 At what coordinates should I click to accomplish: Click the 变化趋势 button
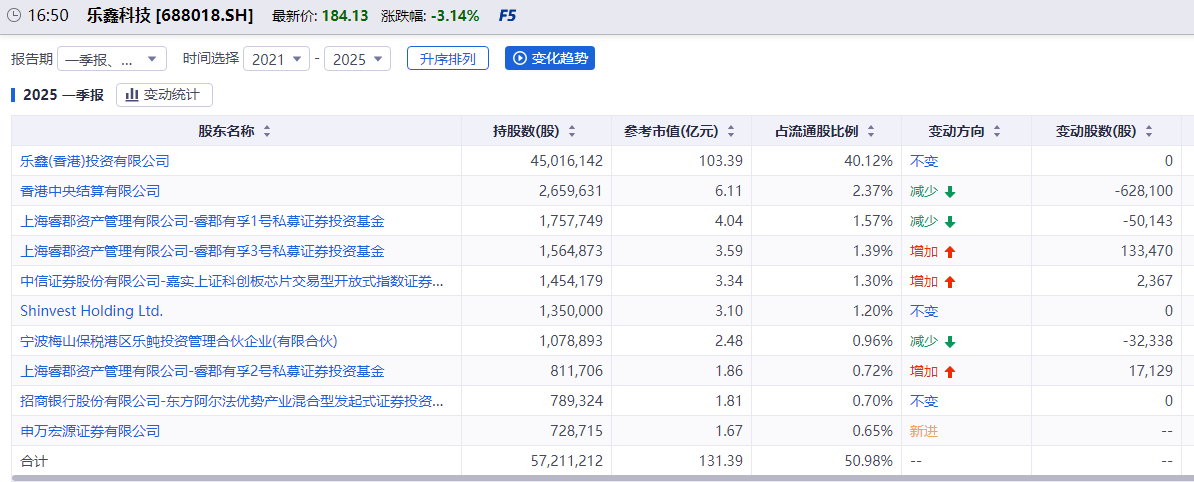pyautogui.click(x=550, y=59)
